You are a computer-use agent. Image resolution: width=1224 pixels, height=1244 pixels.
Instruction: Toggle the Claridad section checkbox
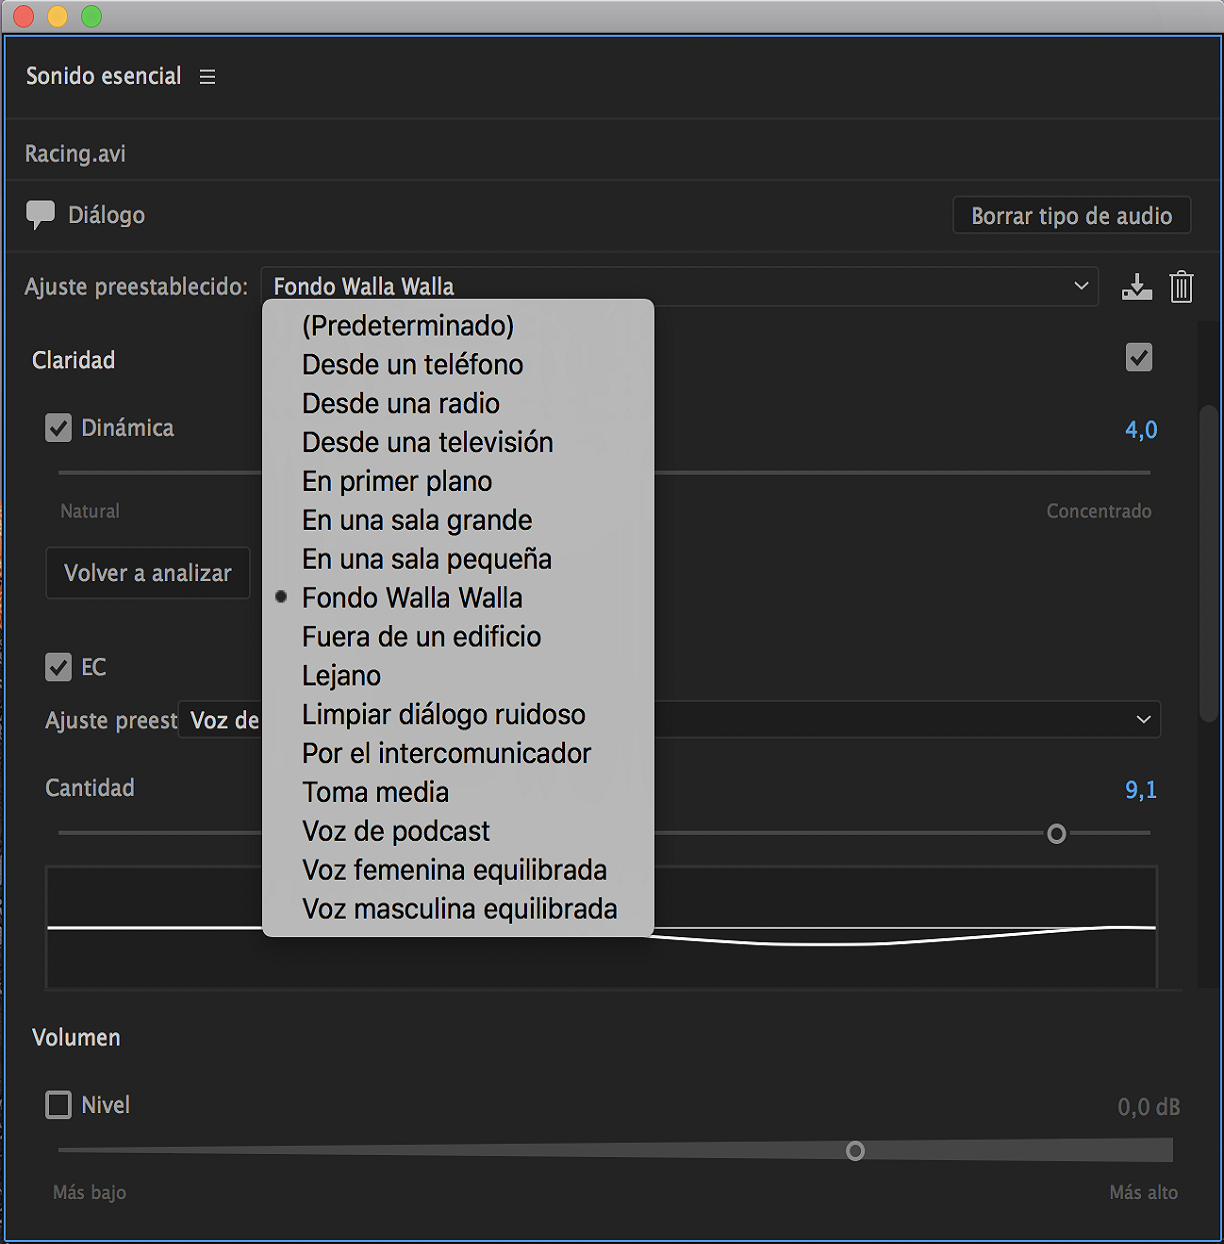click(1139, 358)
